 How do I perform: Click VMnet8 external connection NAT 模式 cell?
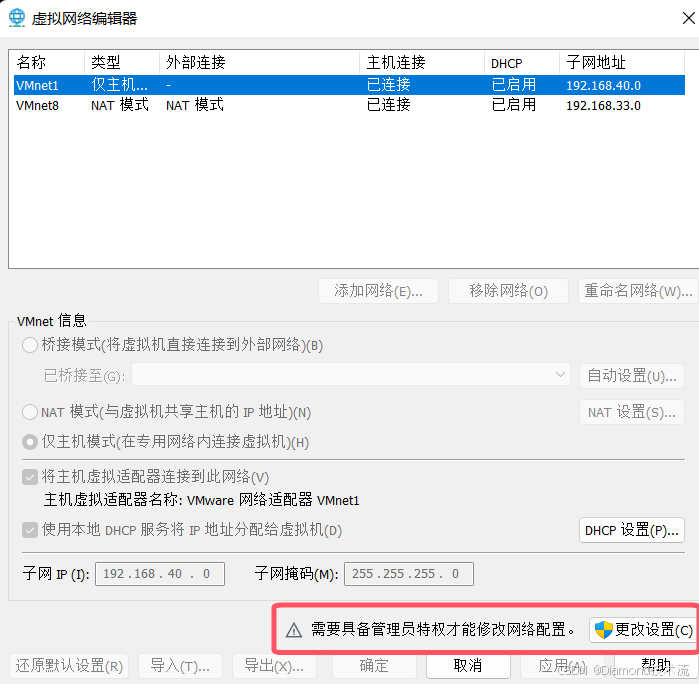click(x=195, y=105)
